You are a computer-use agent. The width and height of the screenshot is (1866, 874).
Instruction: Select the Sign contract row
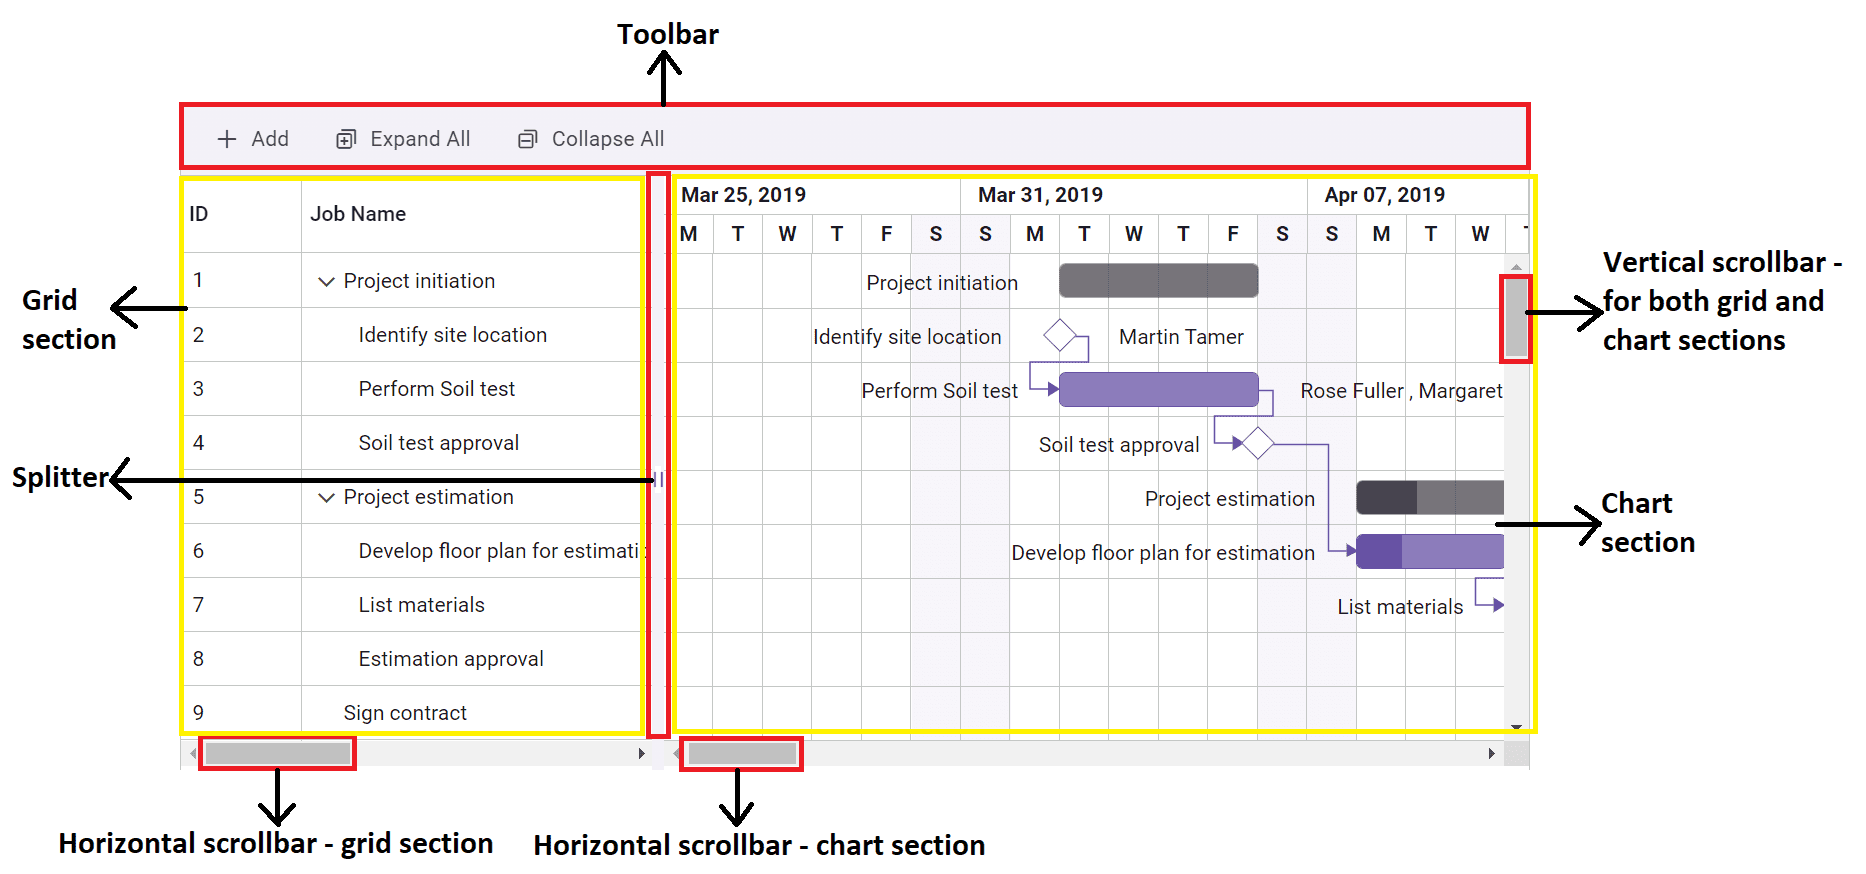404,712
